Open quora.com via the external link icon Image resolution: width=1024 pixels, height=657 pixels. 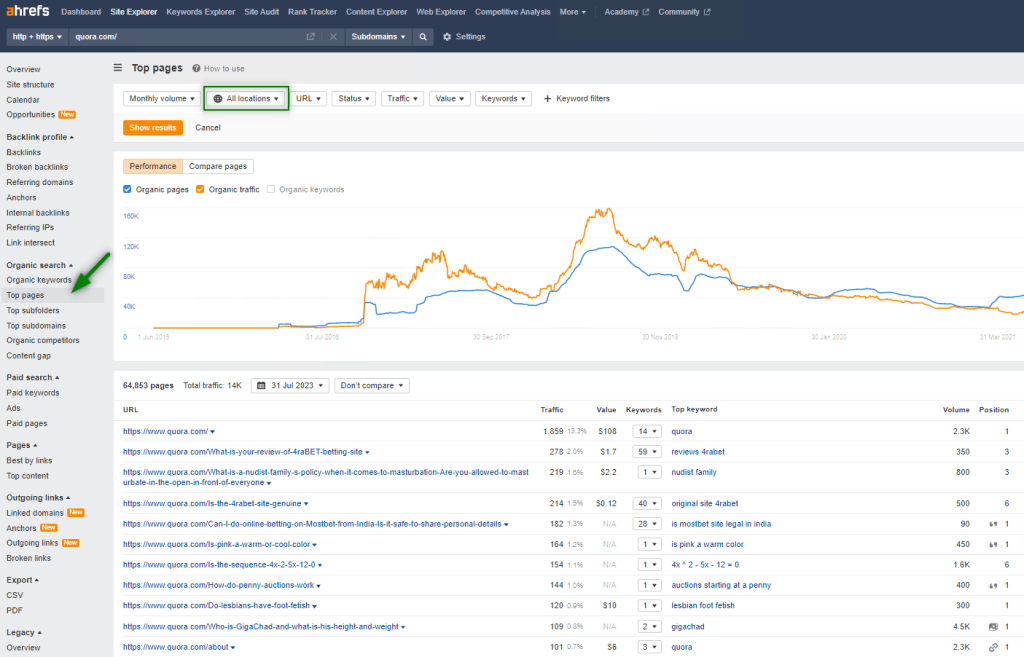pyautogui.click(x=311, y=37)
